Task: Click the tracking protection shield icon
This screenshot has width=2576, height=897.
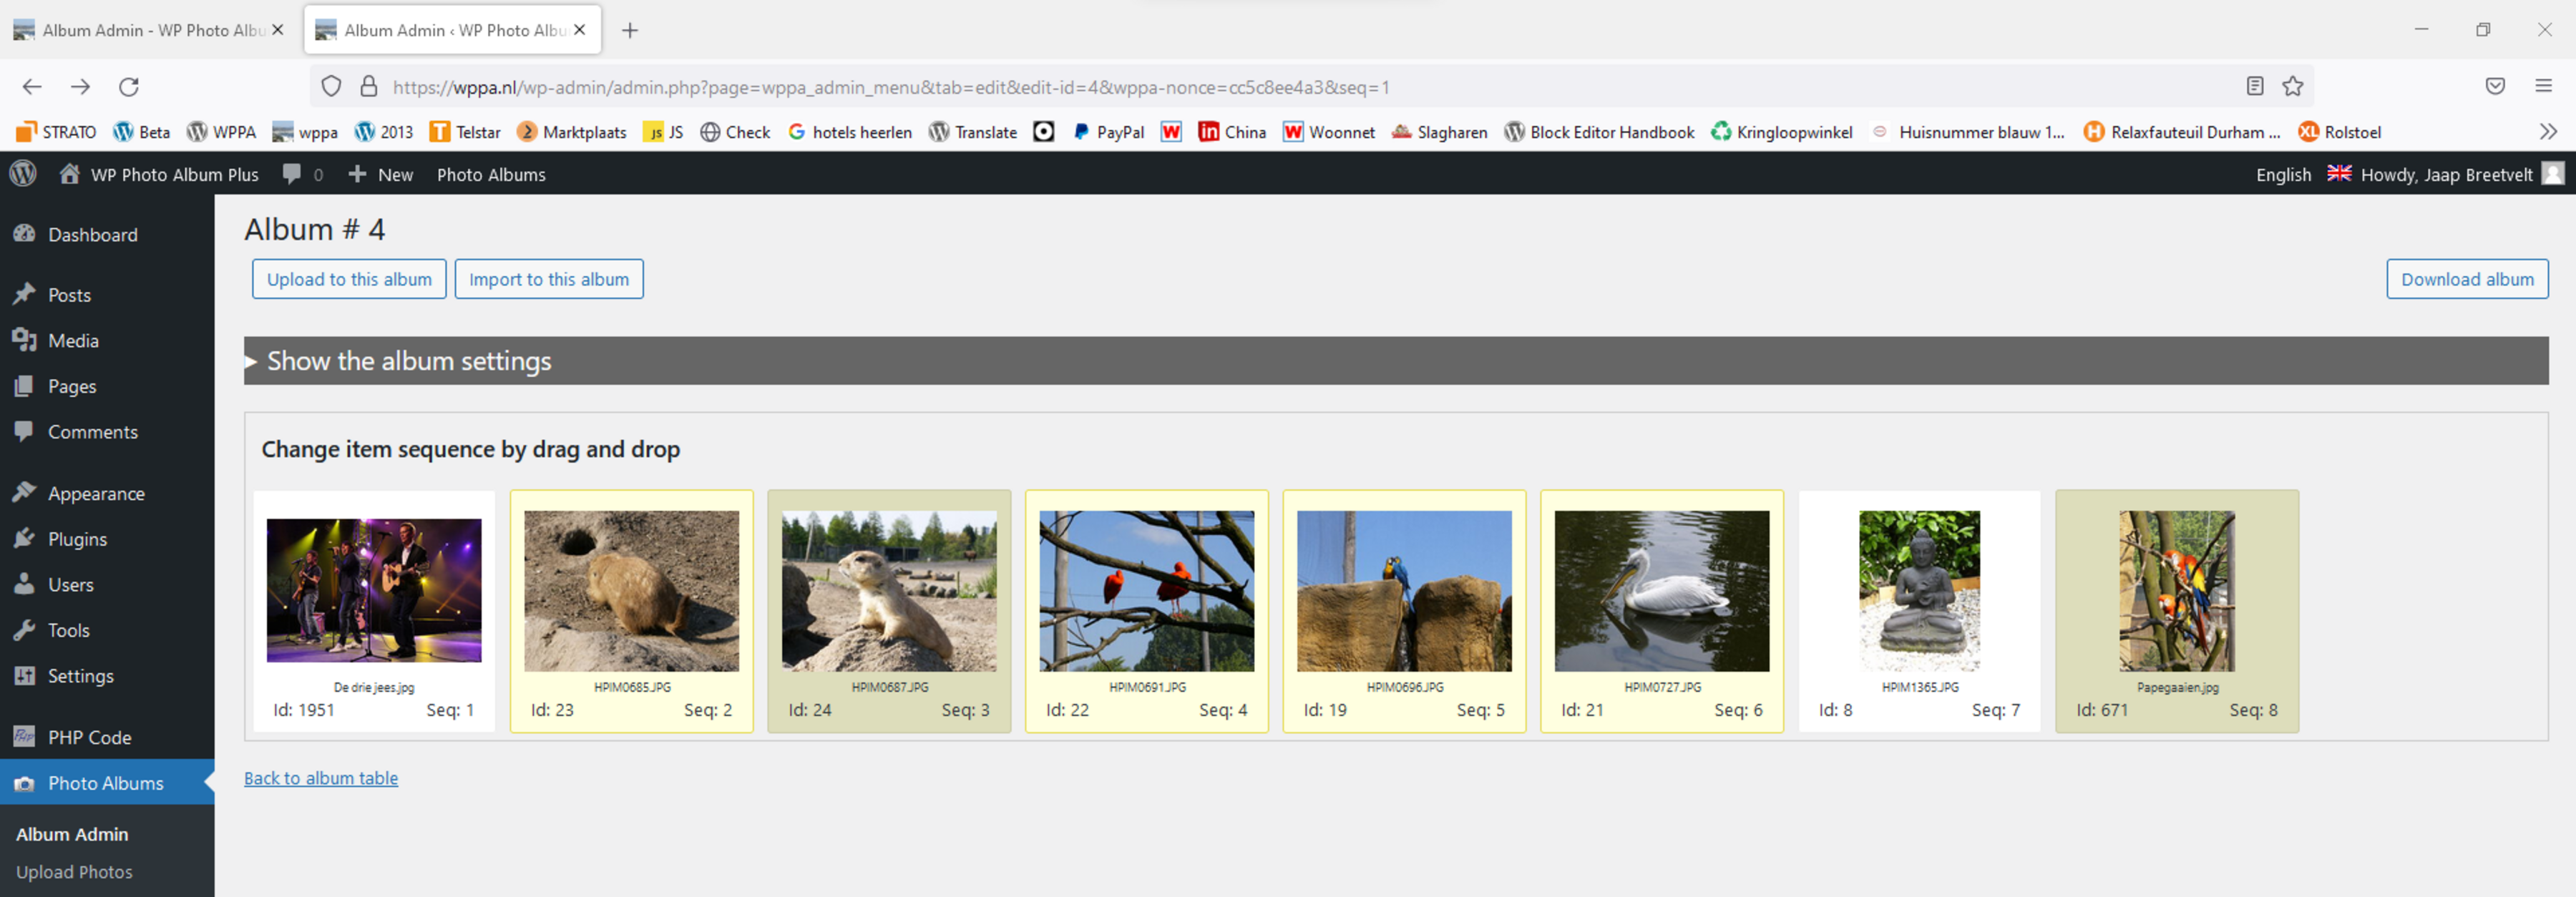Action: (x=331, y=87)
